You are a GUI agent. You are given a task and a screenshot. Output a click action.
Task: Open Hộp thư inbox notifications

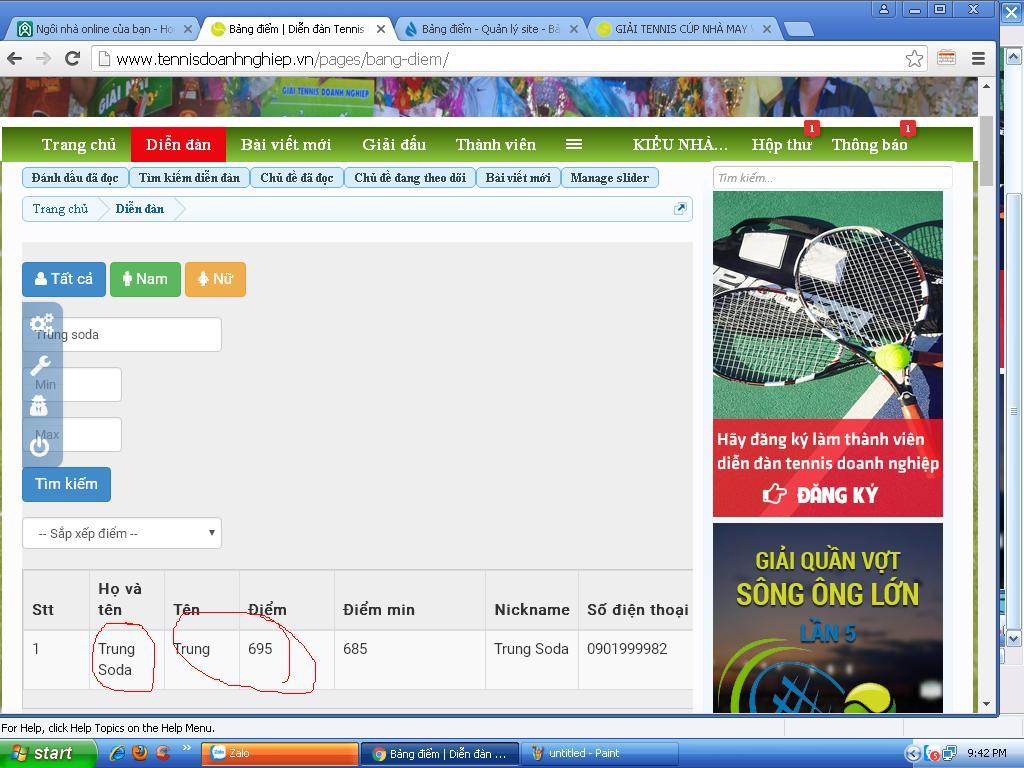point(781,144)
